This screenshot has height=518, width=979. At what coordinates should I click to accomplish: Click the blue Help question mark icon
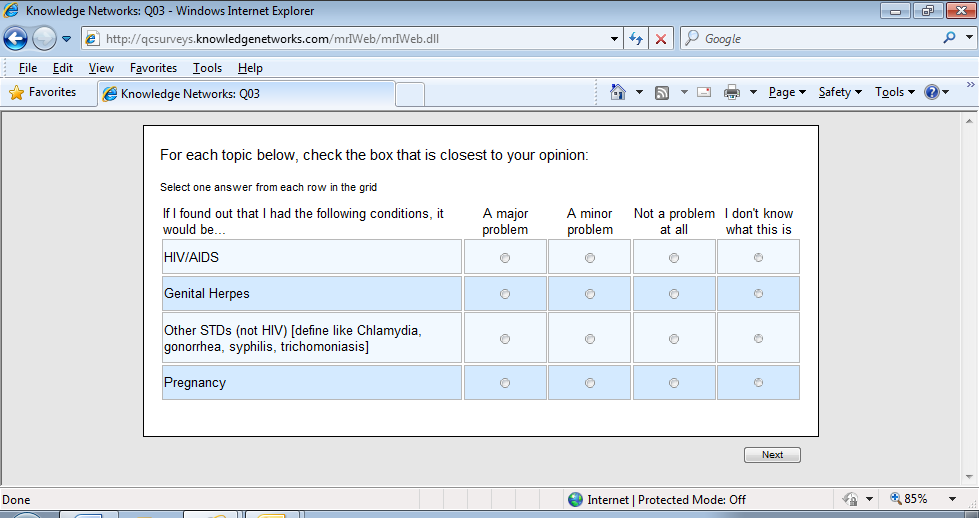932,92
